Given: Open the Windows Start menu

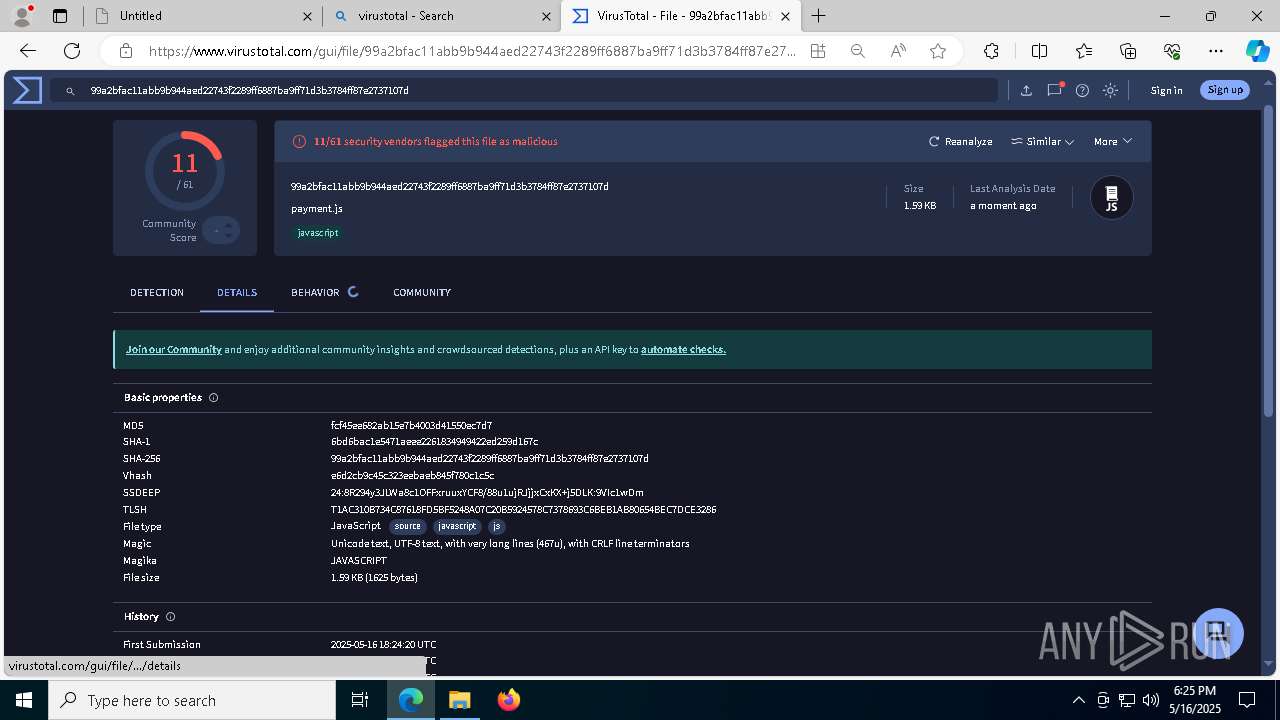Looking at the screenshot, I should [24, 700].
